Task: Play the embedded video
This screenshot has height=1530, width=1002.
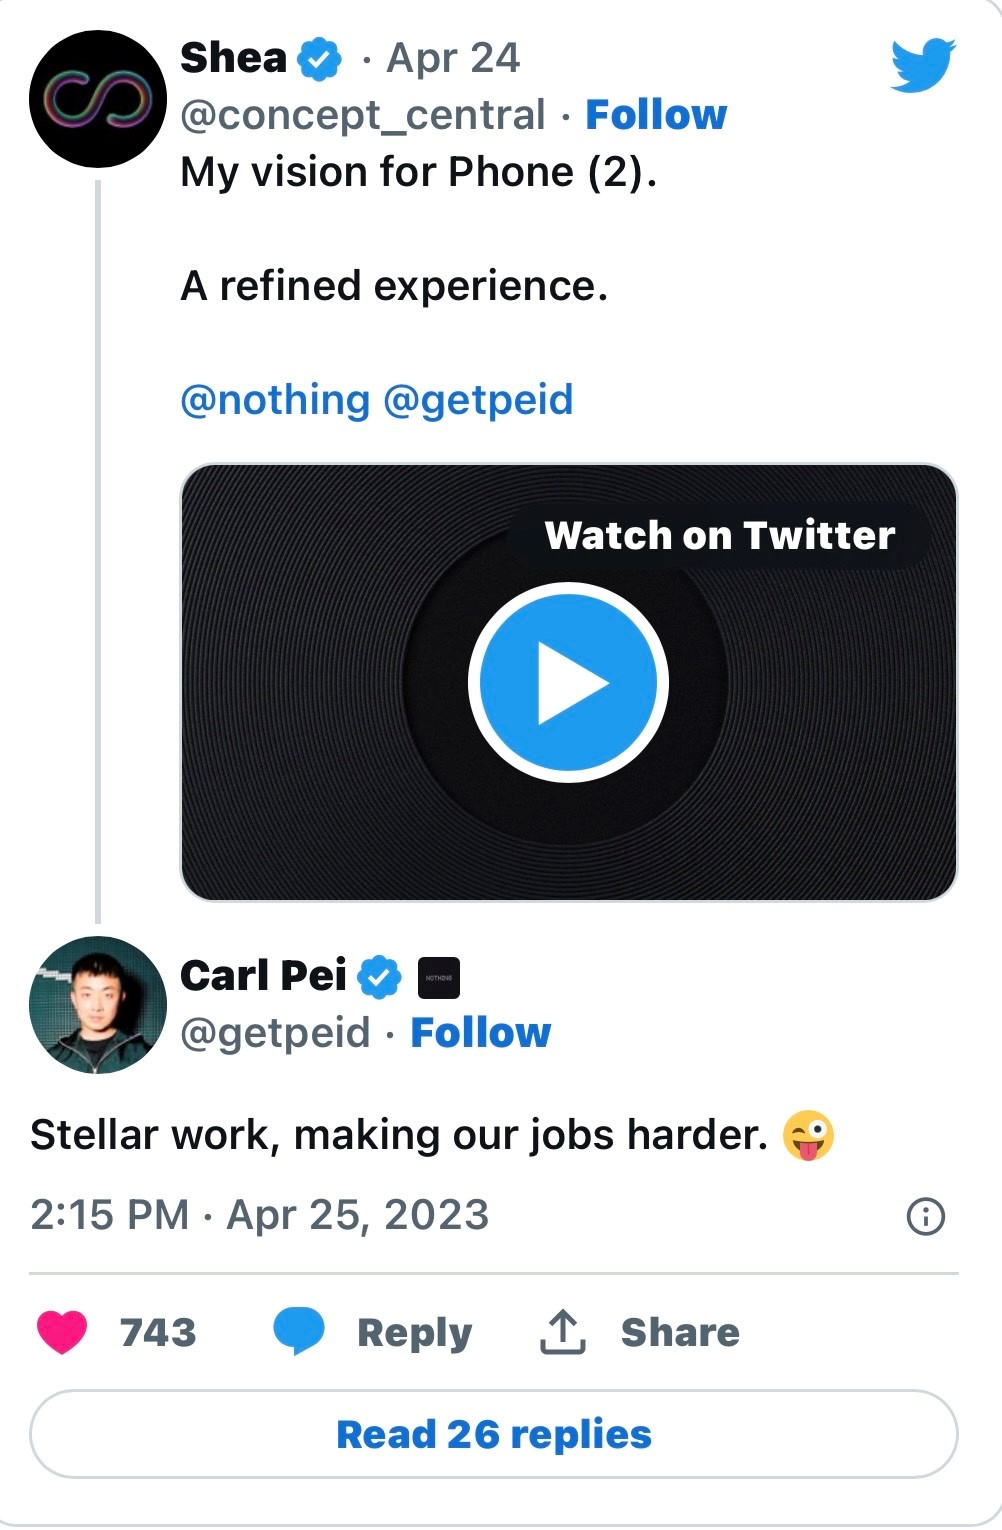Action: [x=568, y=682]
